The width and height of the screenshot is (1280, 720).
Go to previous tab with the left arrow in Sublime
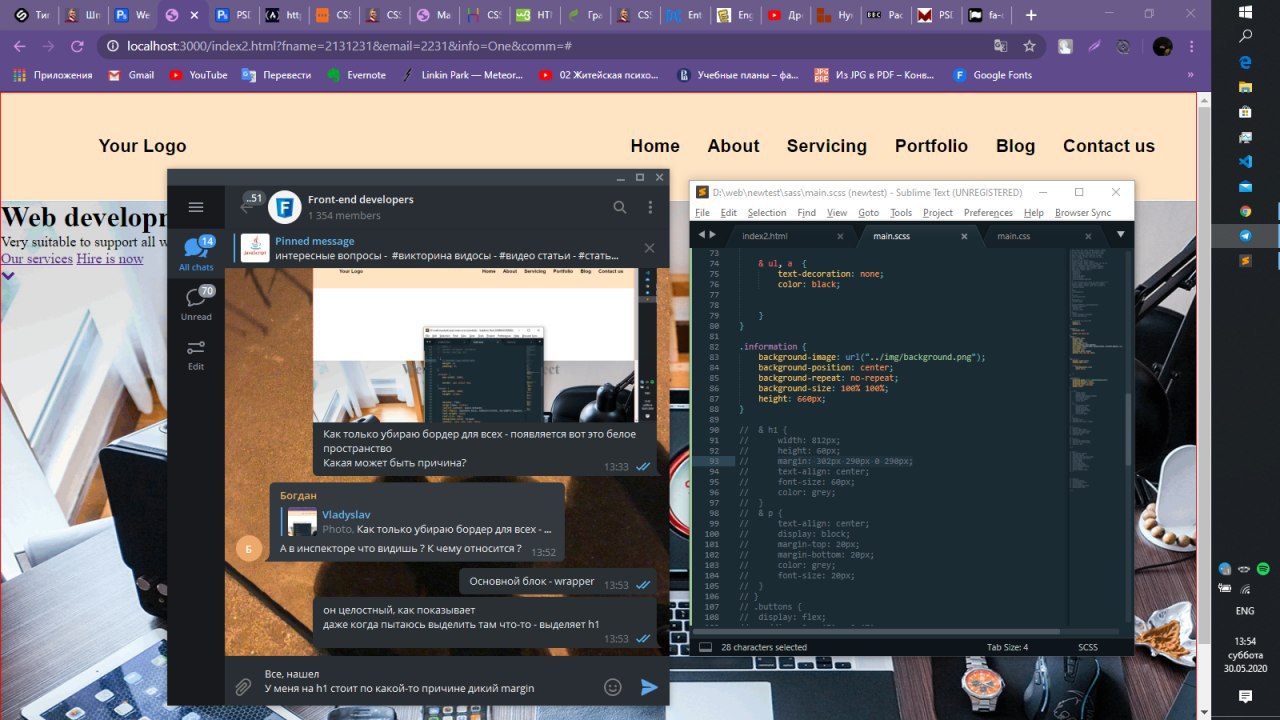700,235
